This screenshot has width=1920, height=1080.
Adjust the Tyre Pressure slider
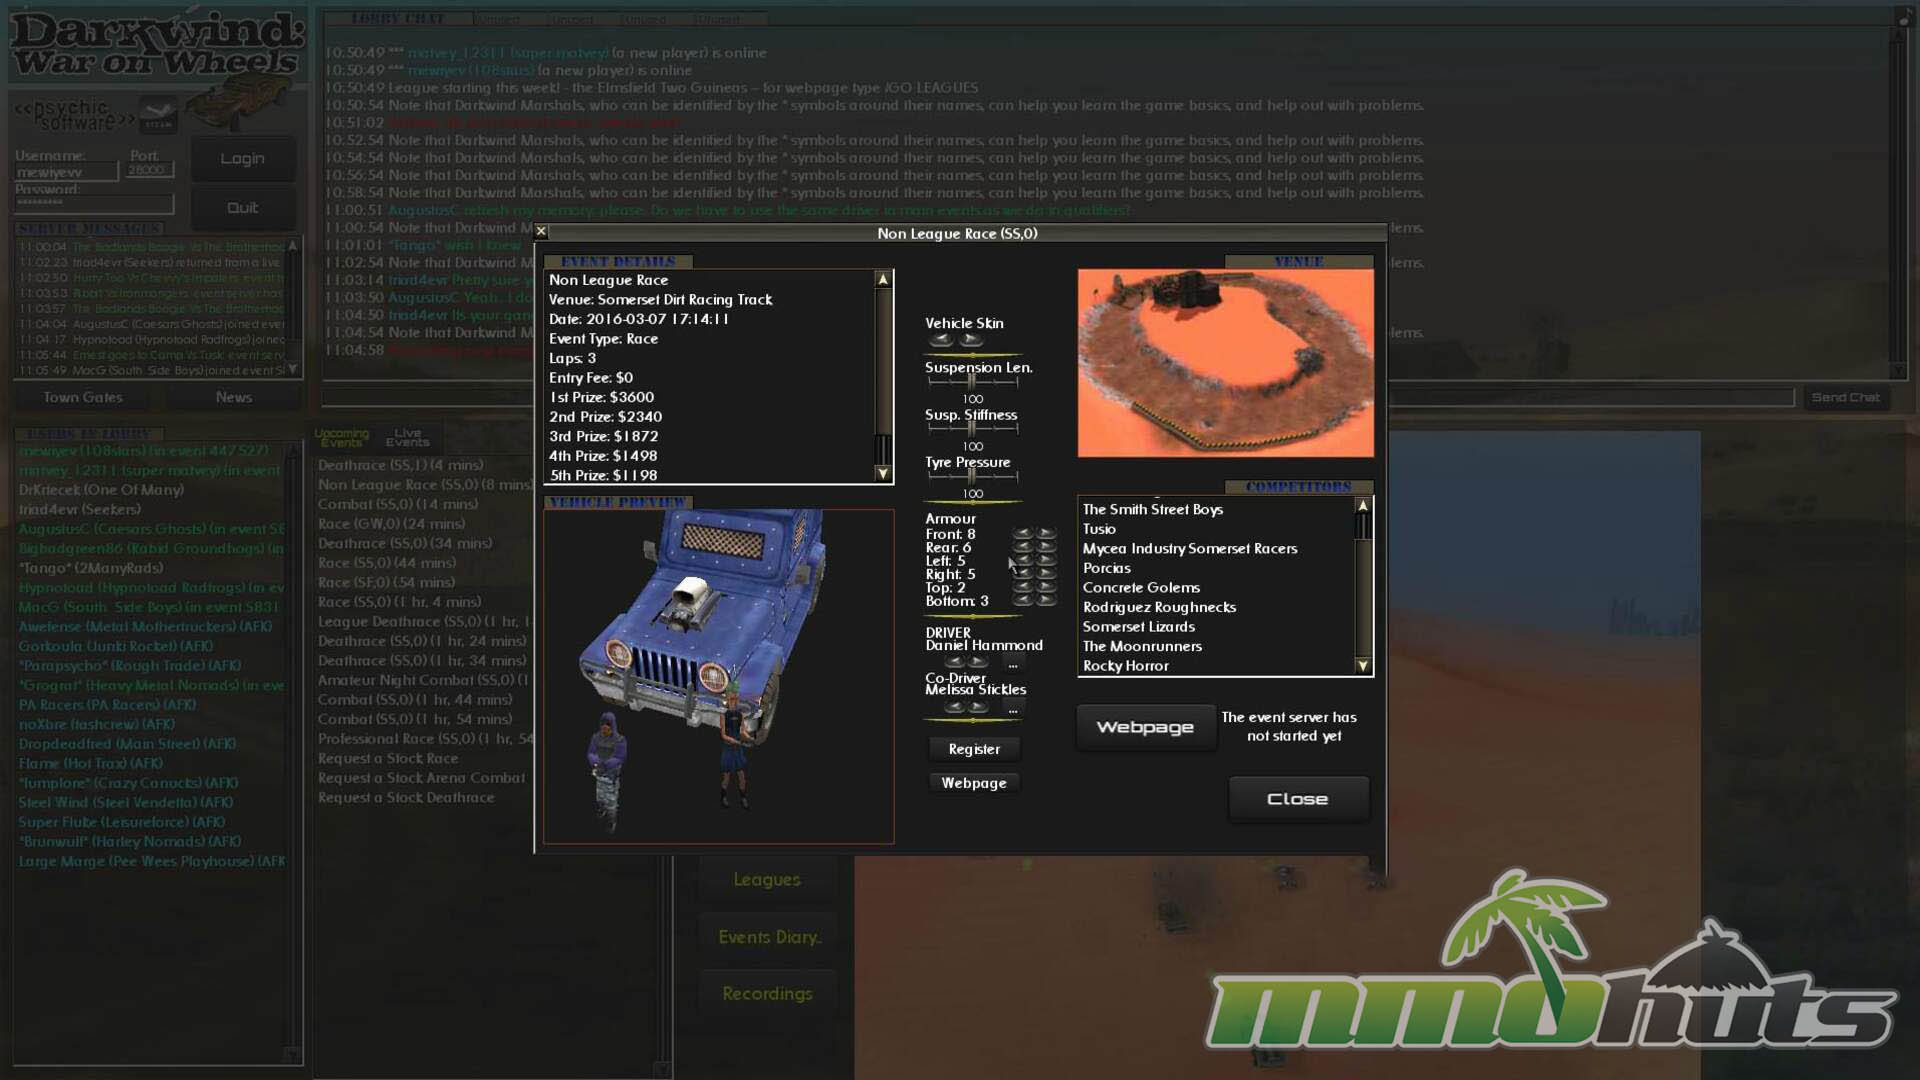point(972,476)
